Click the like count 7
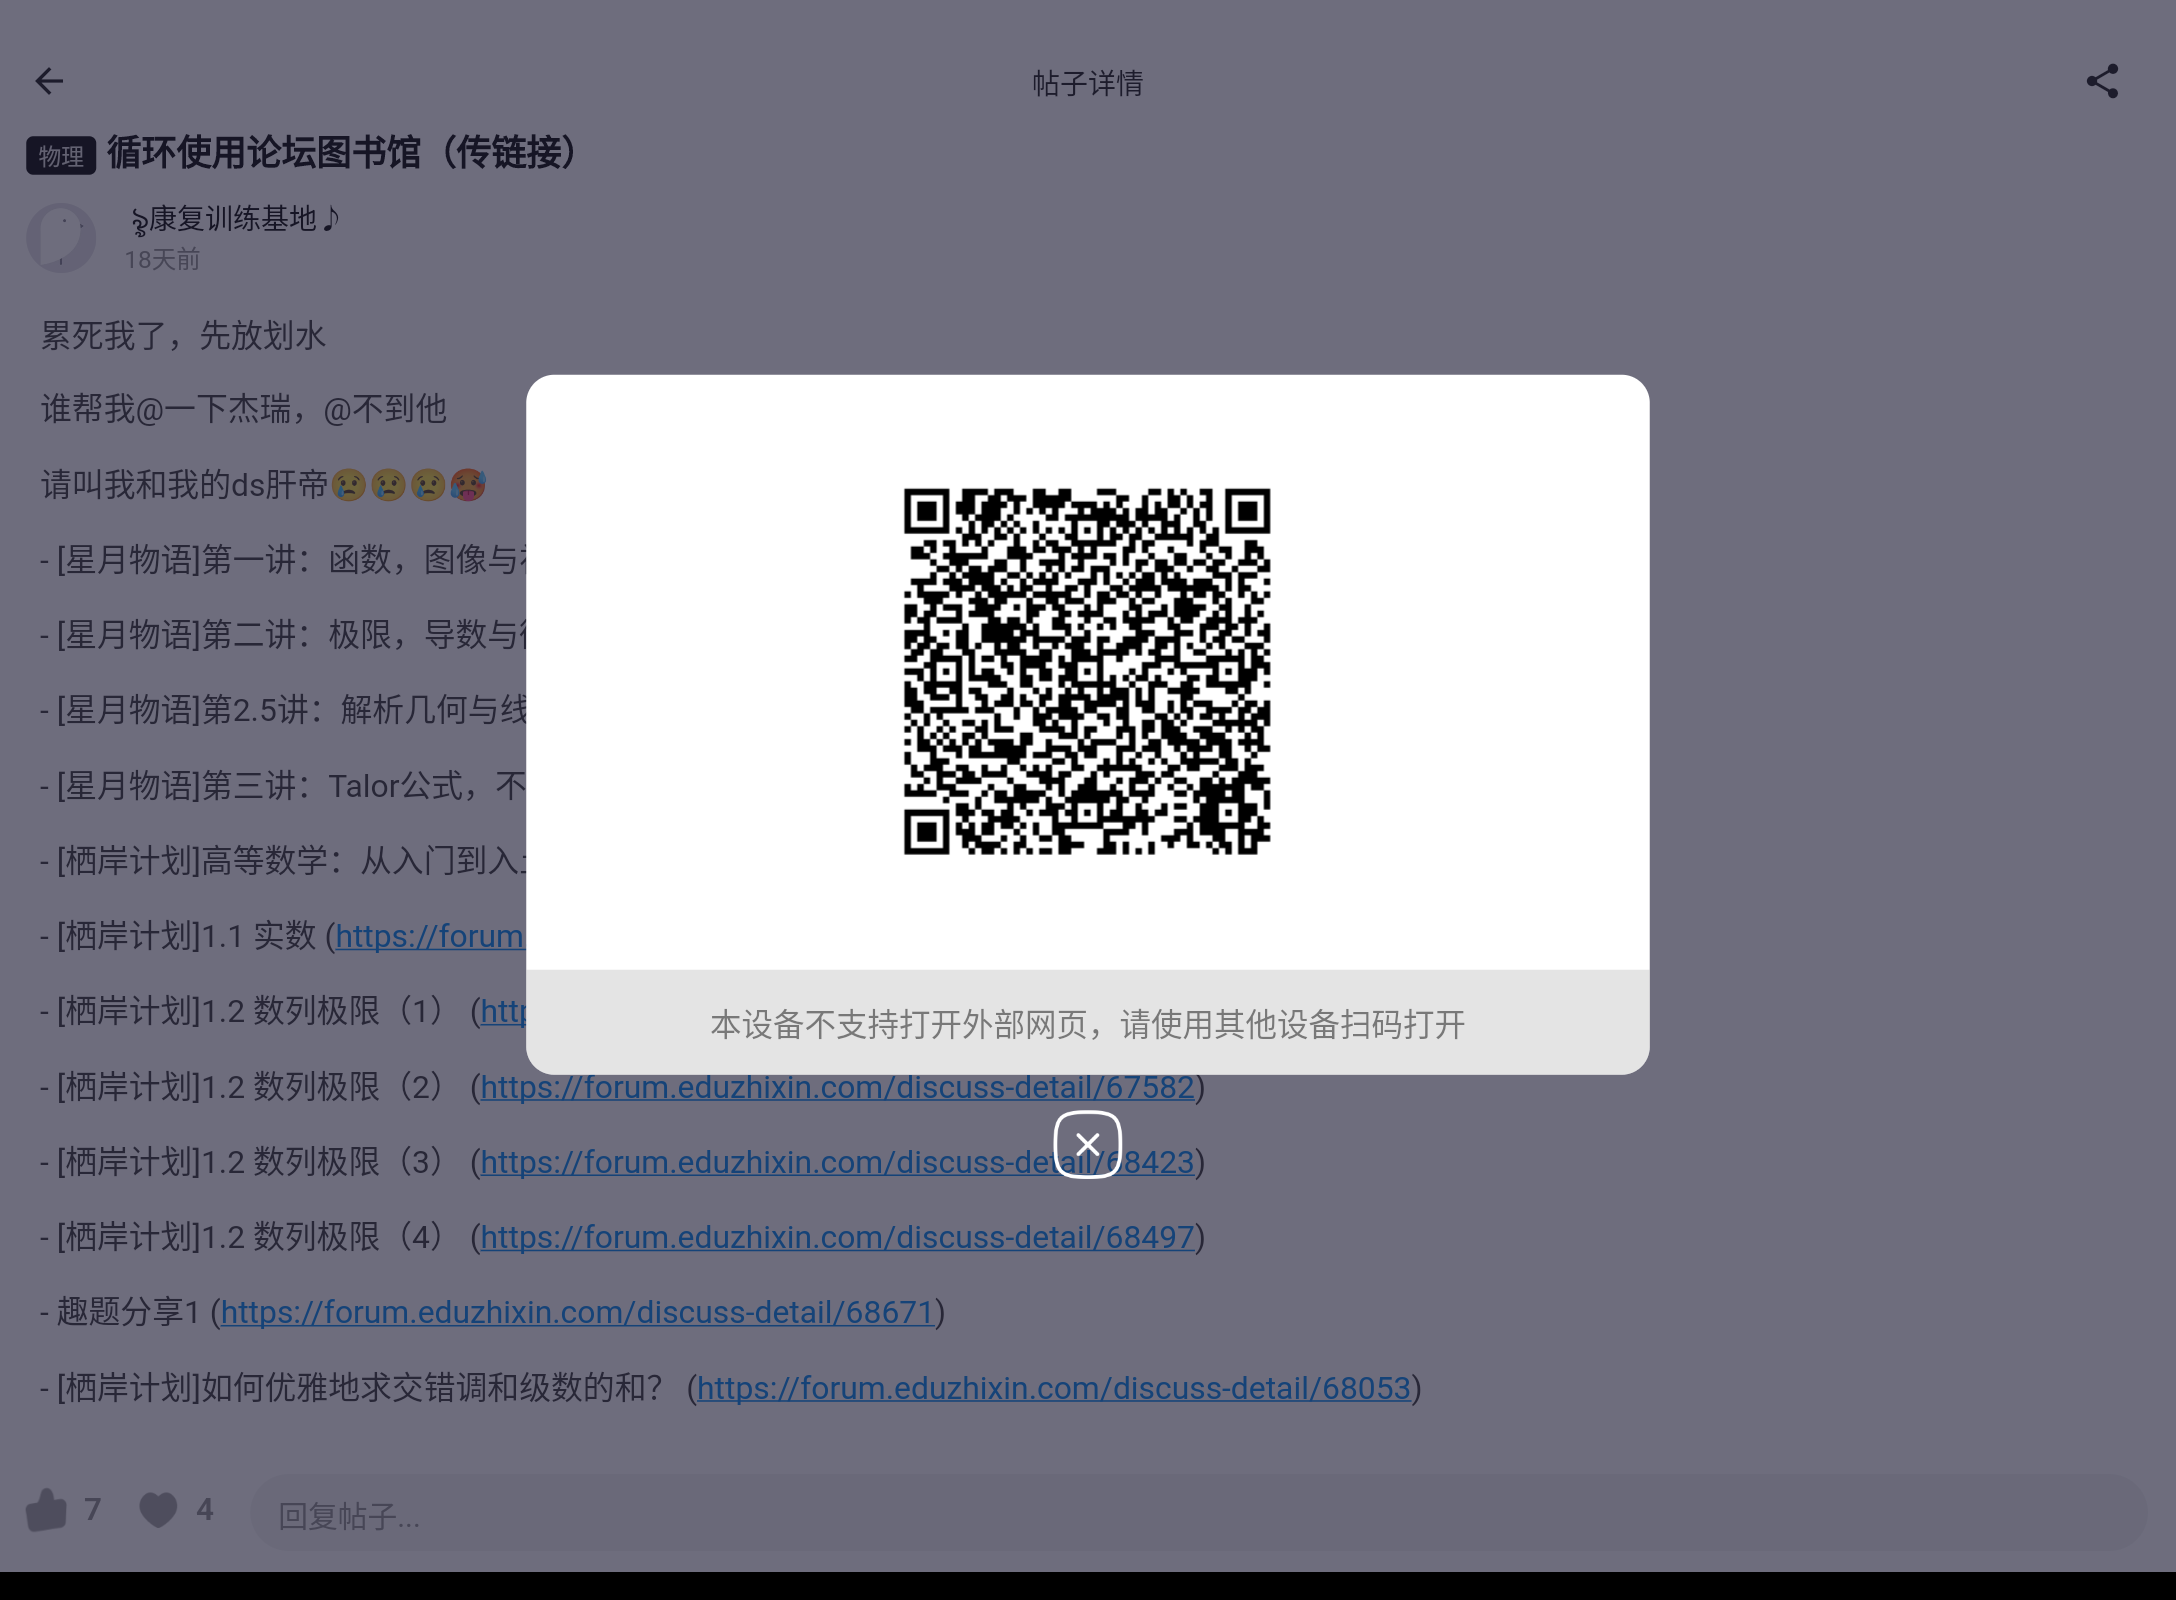 pyautogui.click(x=93, y=1509)
